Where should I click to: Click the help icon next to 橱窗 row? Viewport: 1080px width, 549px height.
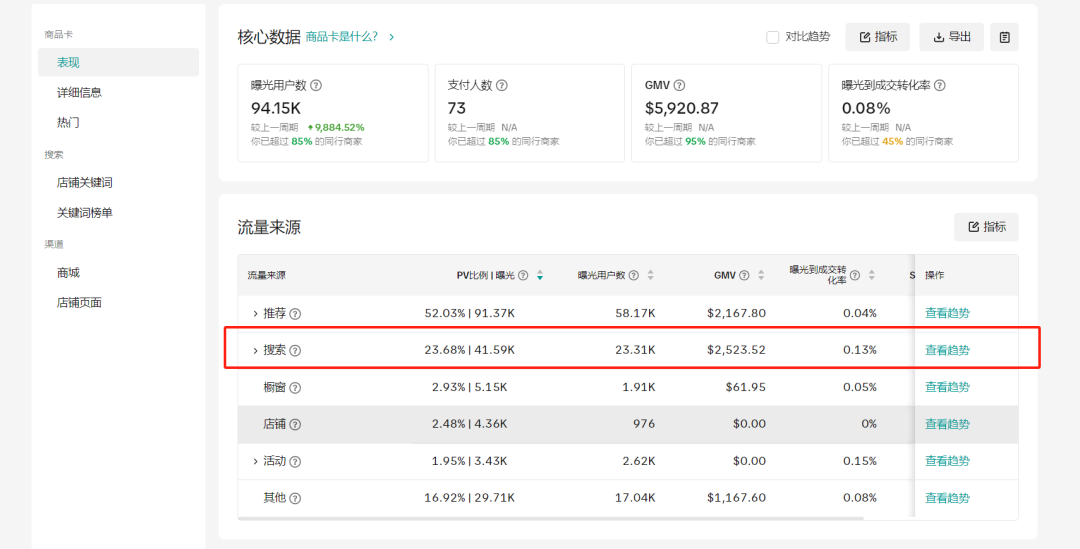coord(295,388)
